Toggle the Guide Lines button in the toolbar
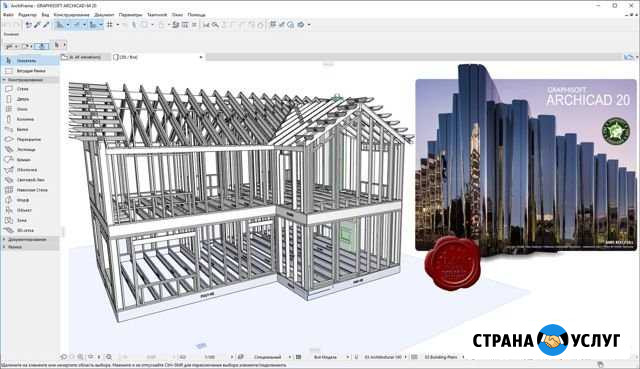The image size is (640, 369). (60, 25)
